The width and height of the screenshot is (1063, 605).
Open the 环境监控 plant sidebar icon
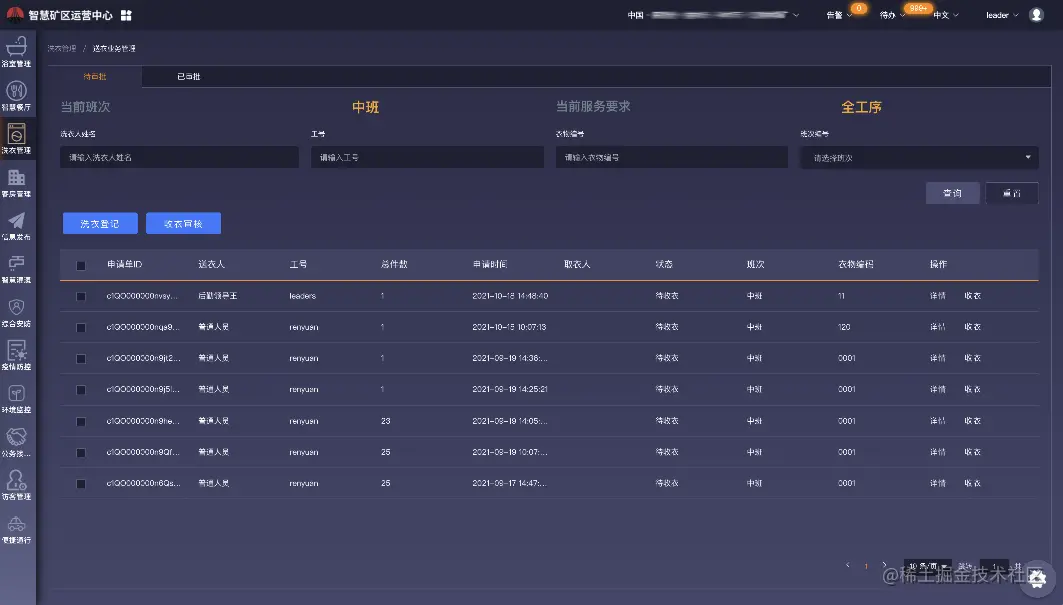16,394
